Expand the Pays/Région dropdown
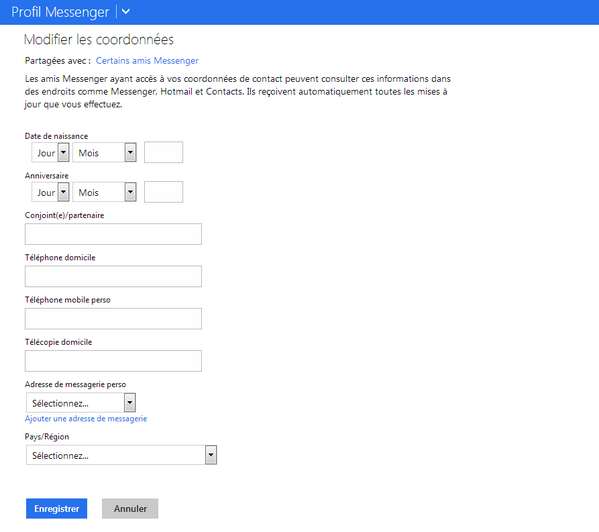 (x=121, y=455)
